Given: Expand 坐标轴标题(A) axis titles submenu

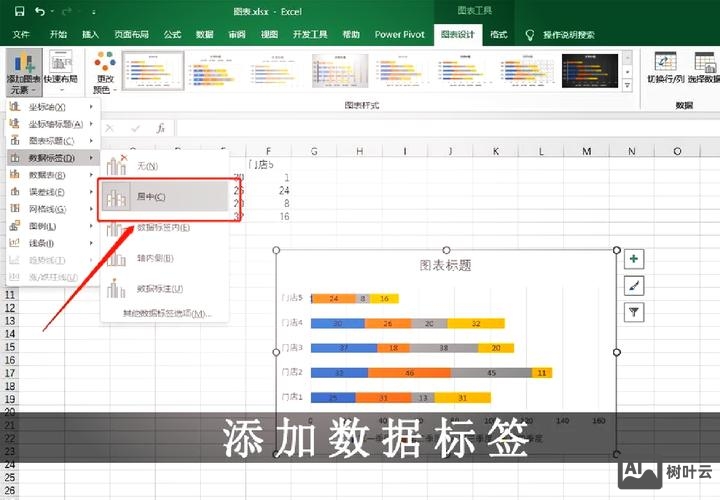Looking at the screenshot, I should [53, 124].
